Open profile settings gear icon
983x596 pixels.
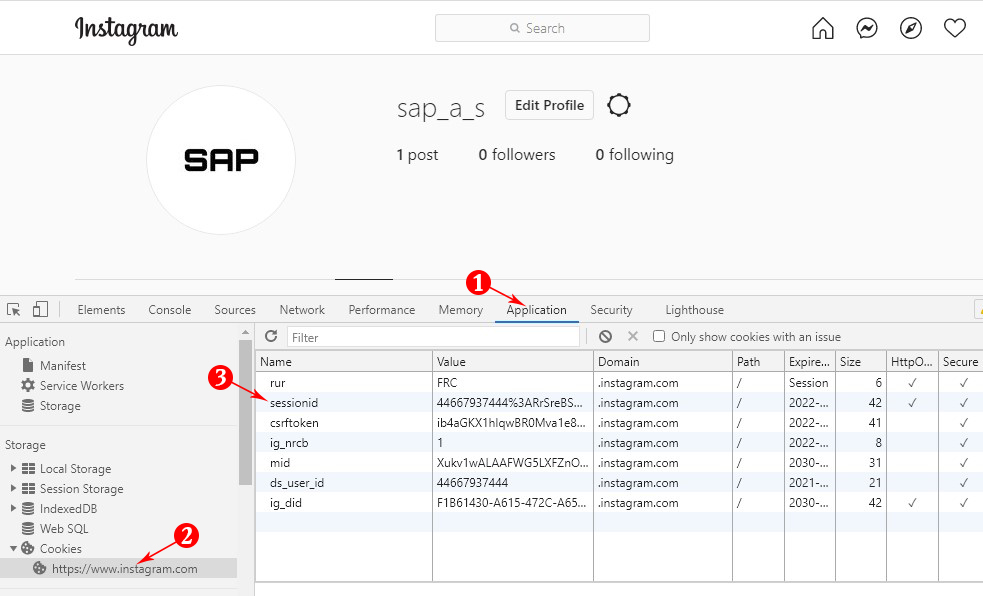click(619, 105)
